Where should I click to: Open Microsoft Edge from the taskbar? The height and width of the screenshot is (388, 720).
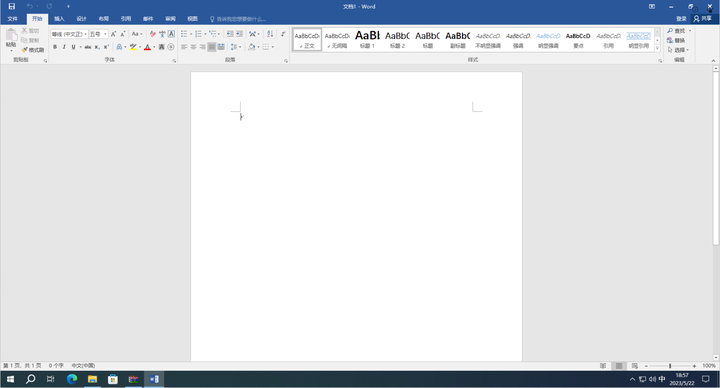72,379
